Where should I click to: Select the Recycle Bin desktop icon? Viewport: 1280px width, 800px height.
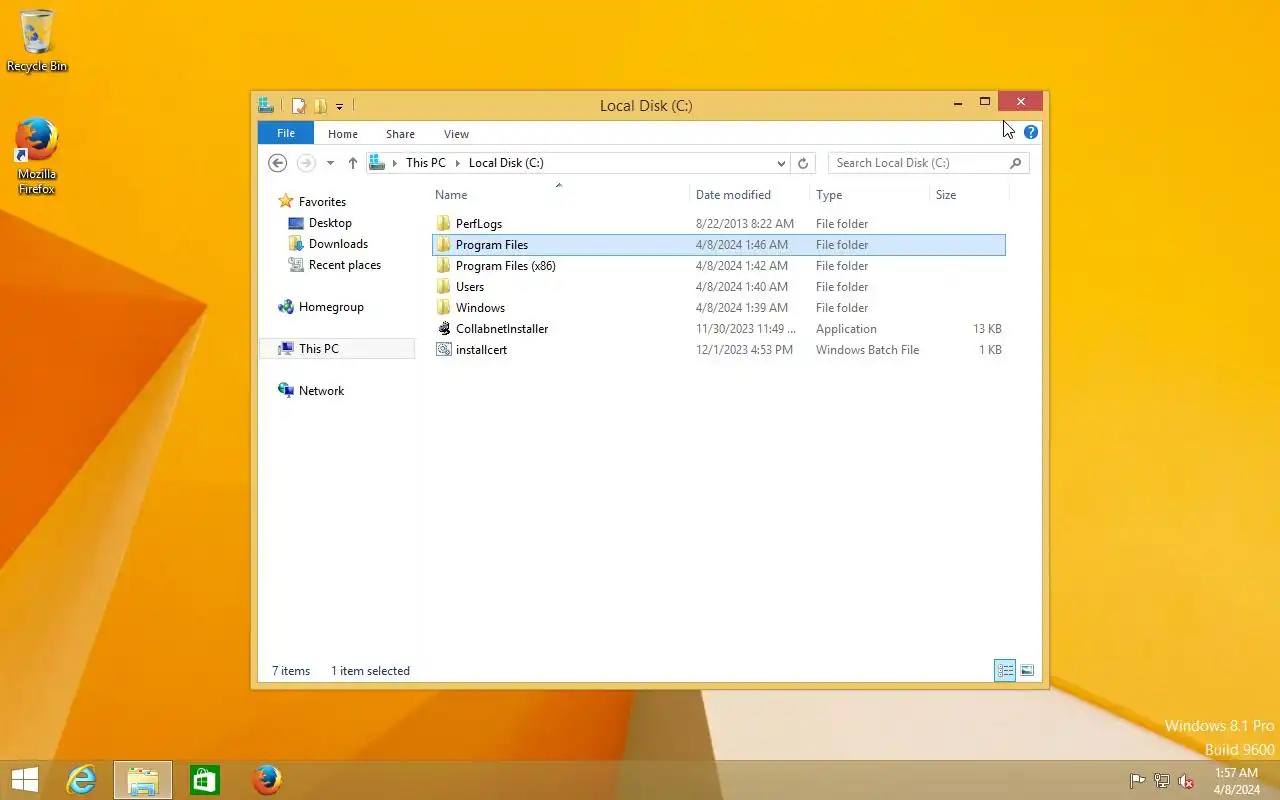point(37,41)
